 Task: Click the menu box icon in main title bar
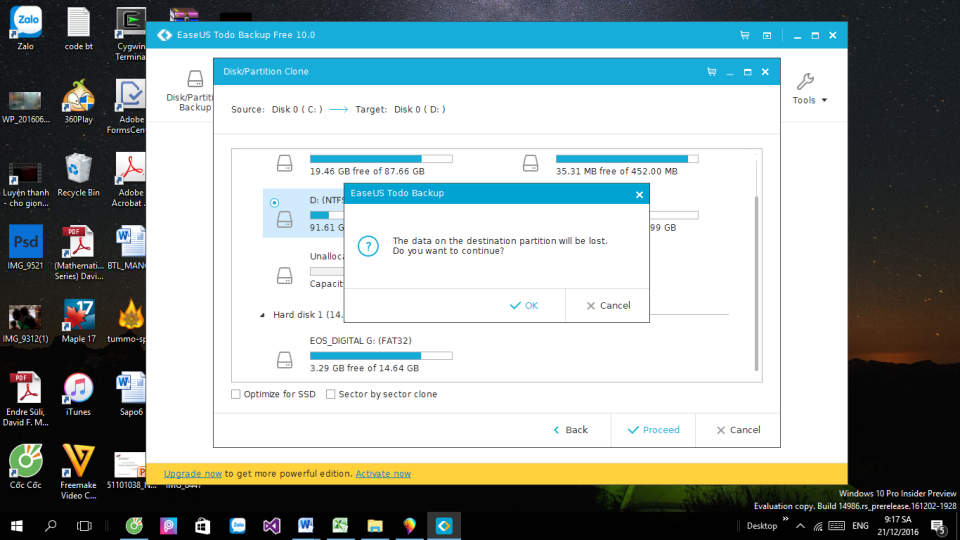(x=767, y=36)
